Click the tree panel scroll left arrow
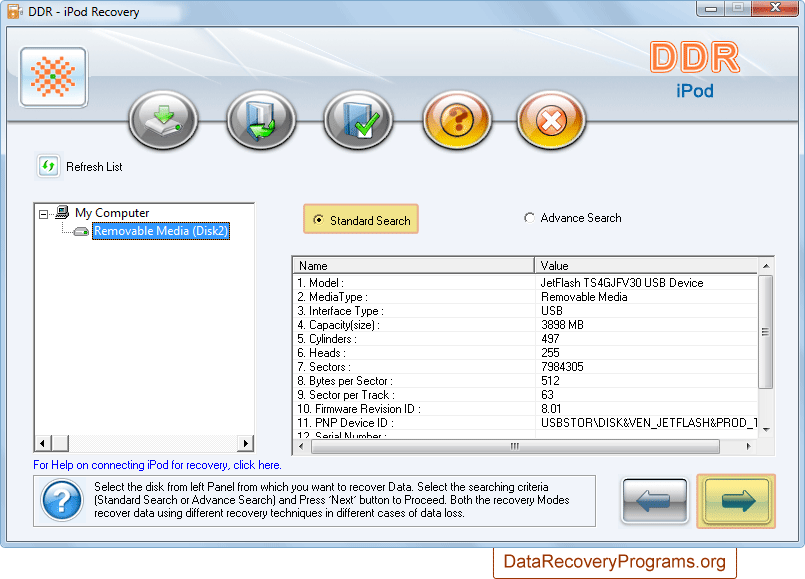Viewport: 805px width, 579px height. click(x=42, y=442)
